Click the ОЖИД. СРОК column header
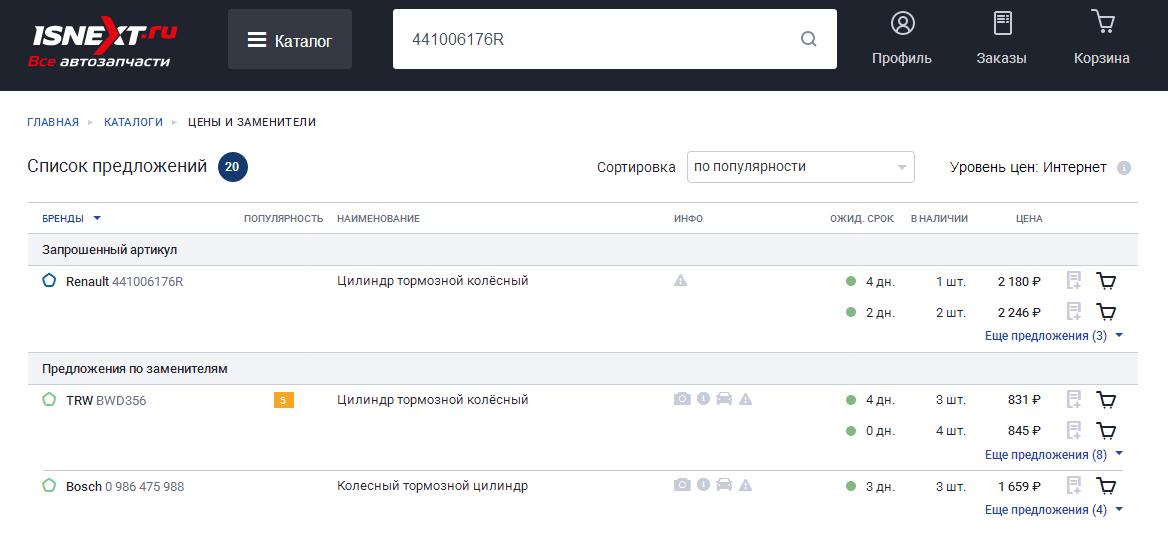The height and width of the screenshot is (544, 1168). 862,218
